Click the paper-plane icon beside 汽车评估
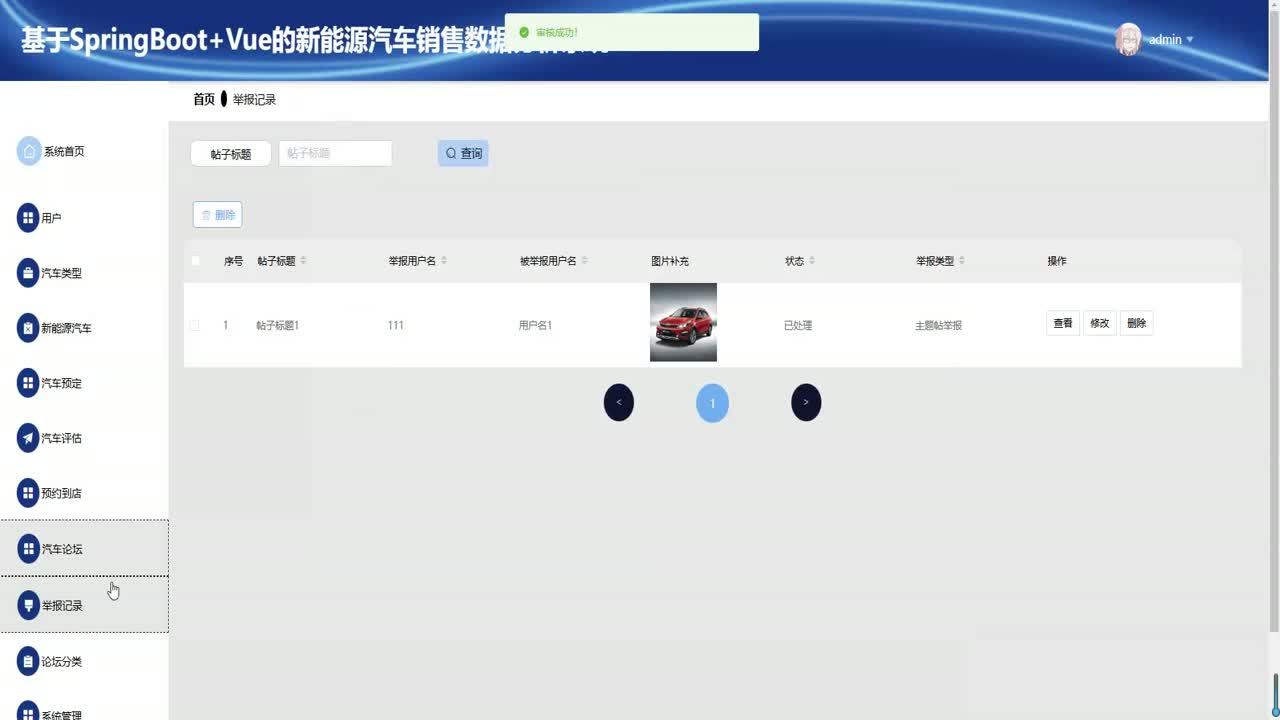1280x720 pixels. click(28, 438)
